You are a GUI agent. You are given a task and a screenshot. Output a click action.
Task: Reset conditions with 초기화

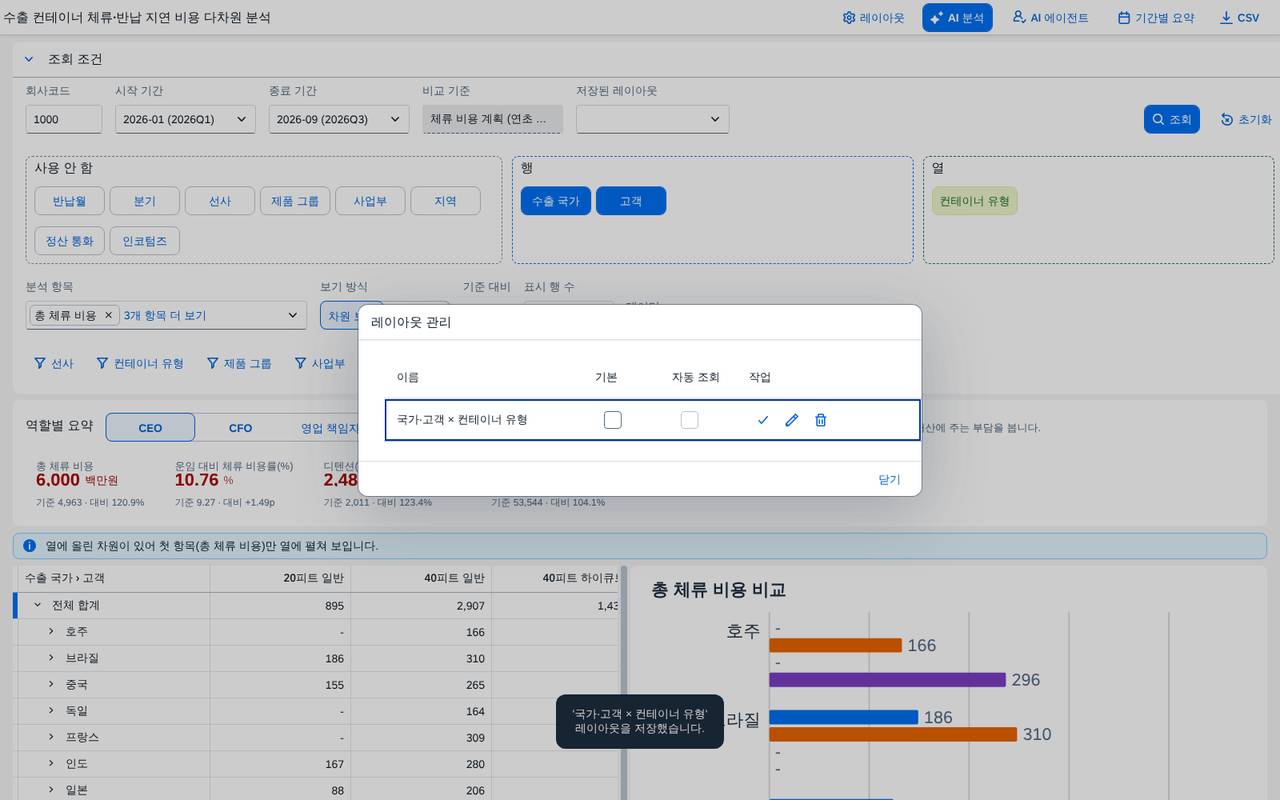point(1246,119)
